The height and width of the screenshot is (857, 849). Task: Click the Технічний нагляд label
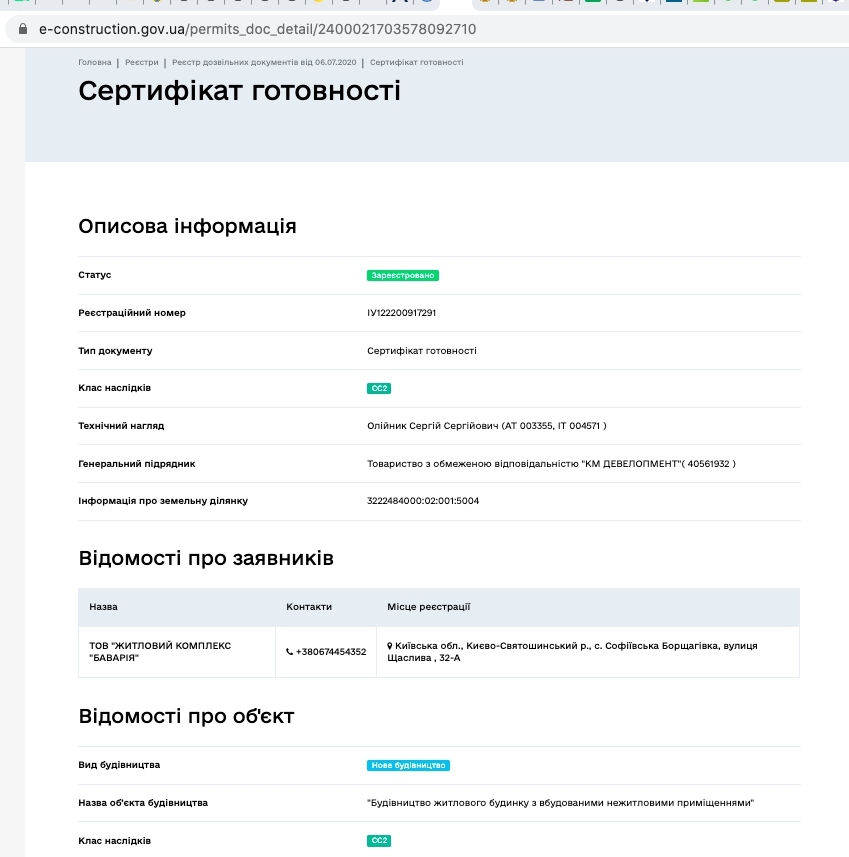121,426
